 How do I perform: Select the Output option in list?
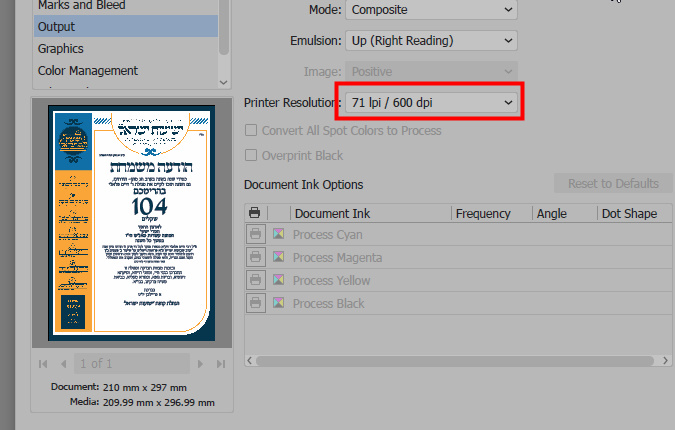click(x=126, y=26)
